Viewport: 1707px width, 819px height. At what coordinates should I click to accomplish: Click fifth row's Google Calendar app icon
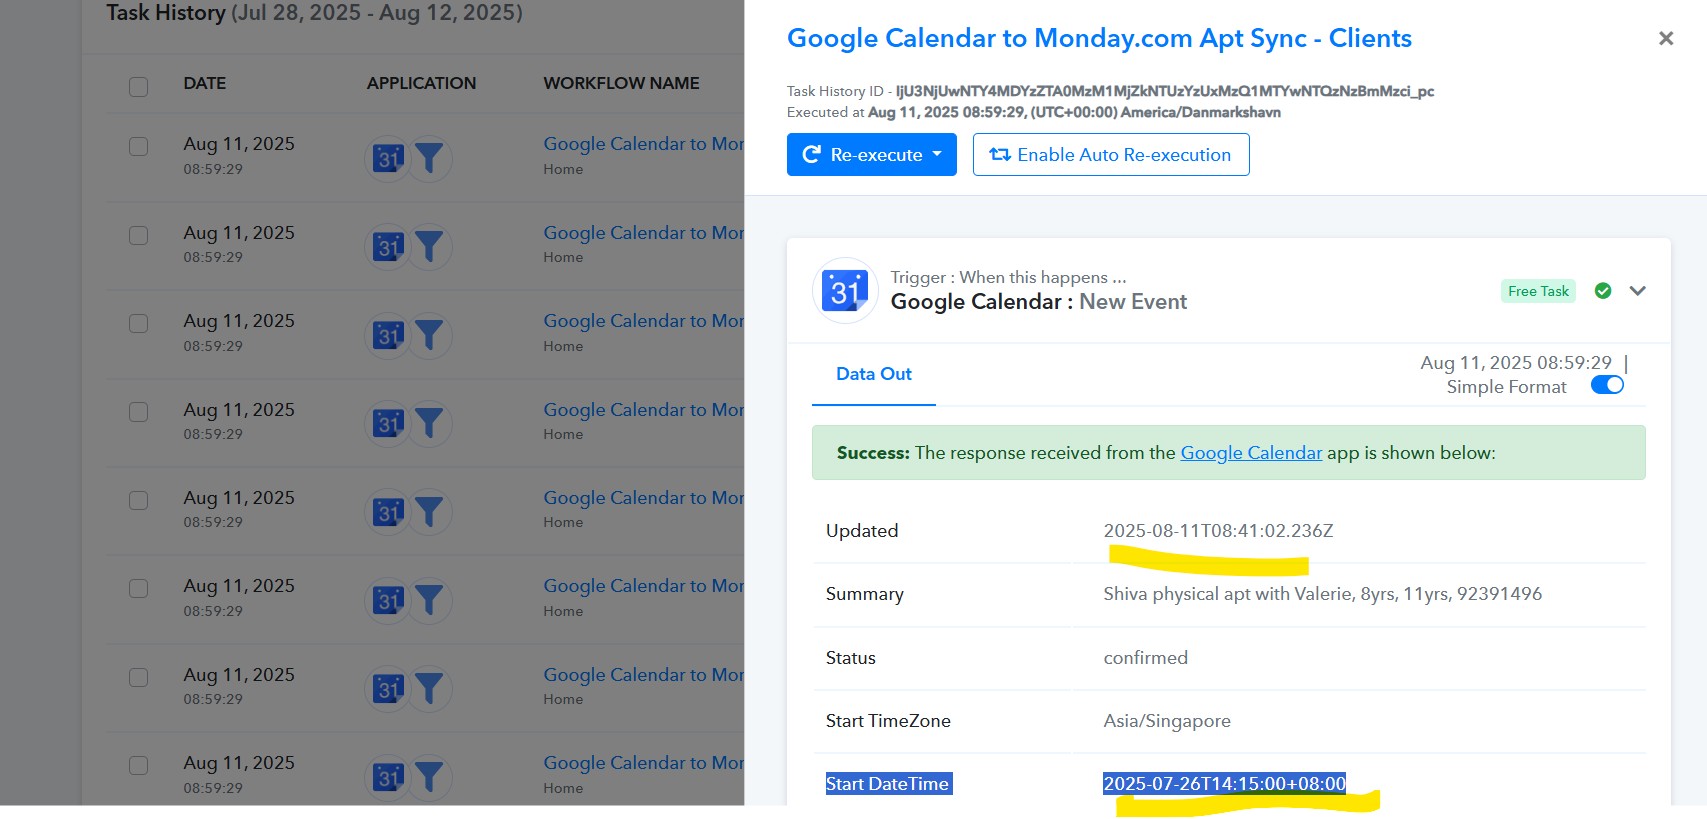pyautogui.click(x=388, y=512)
